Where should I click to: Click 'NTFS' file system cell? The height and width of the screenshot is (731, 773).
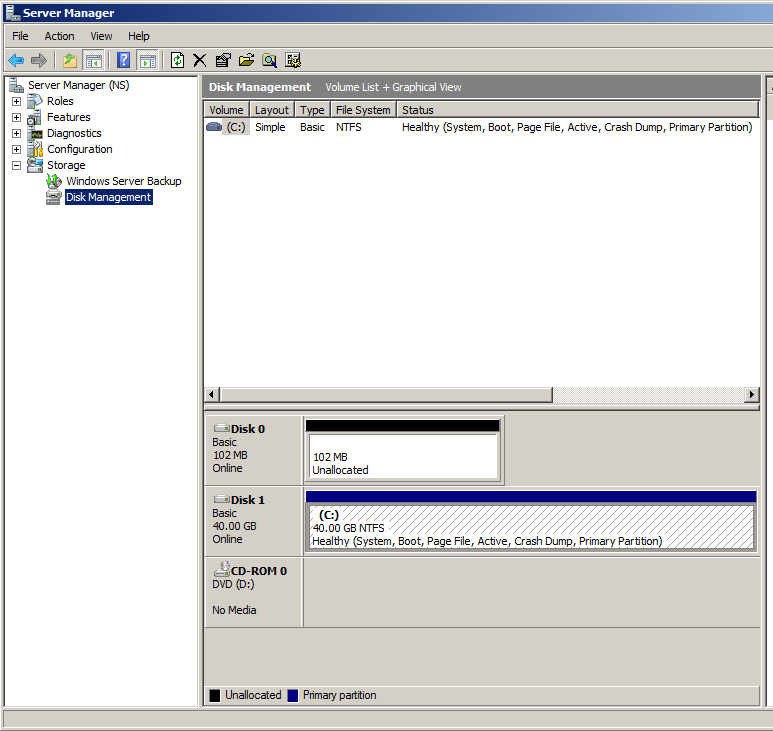tap(349, 127)
